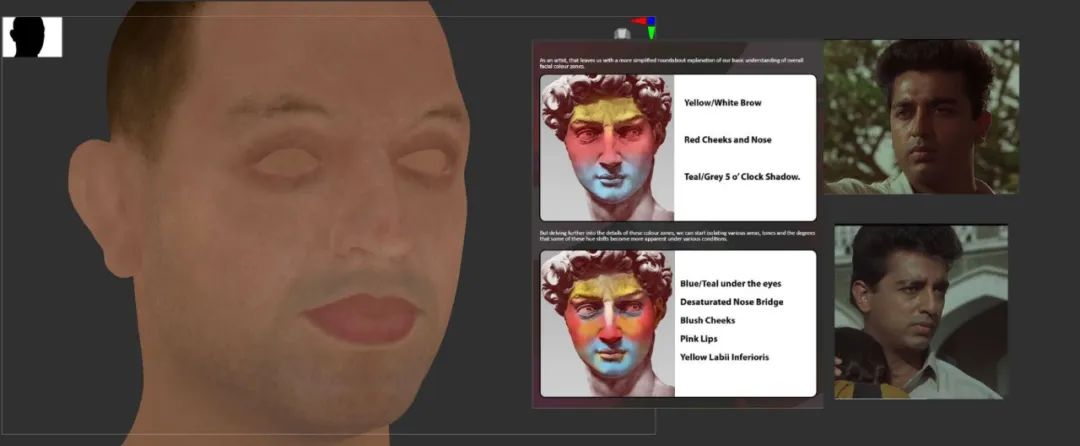Click the 'Pink Lips' label
The width and height of the screenshot is (1080, 446).
point(699,339)
